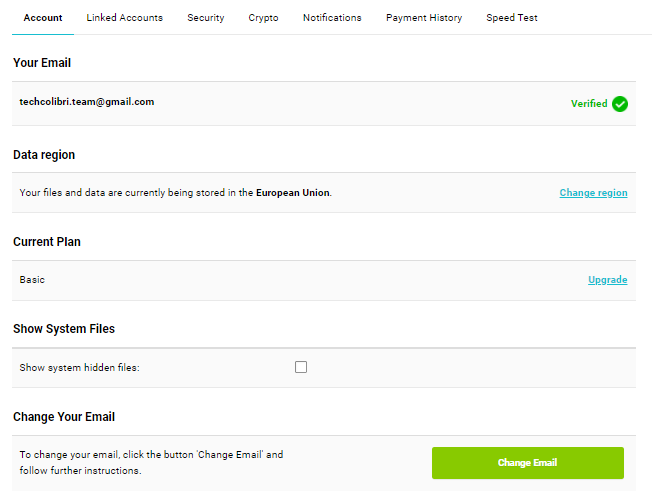The width and height of the screenshot is (672, 500).
Task: Click the bold European Union text
Action: point(293,193)
